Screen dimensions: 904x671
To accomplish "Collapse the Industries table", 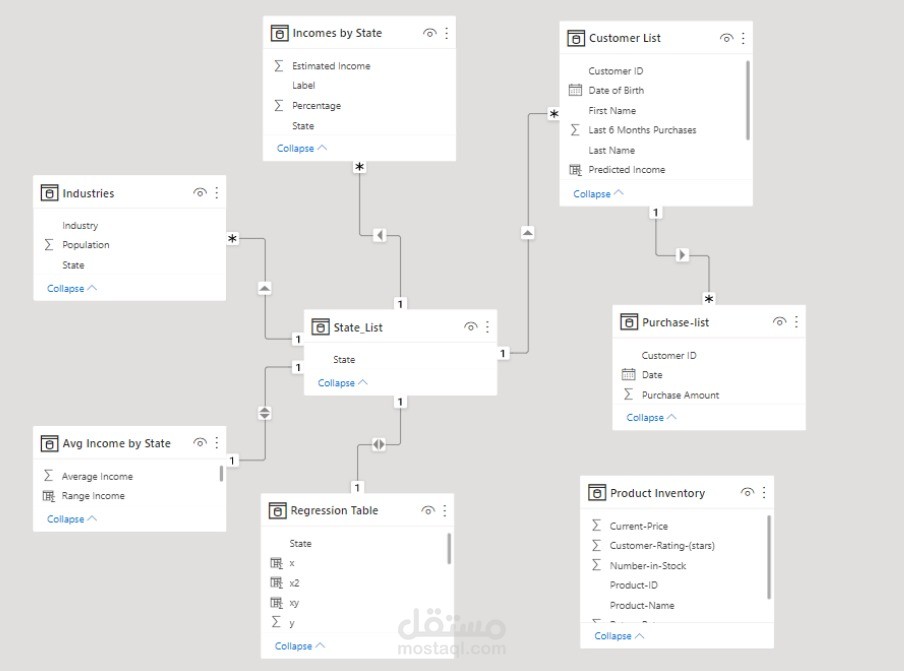I will tap(65, 287).
